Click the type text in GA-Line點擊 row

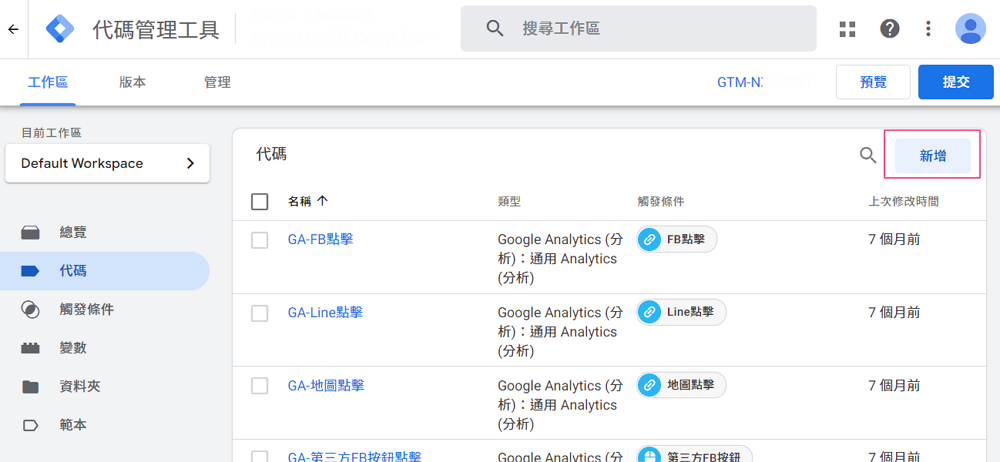[x=560, y=332]
